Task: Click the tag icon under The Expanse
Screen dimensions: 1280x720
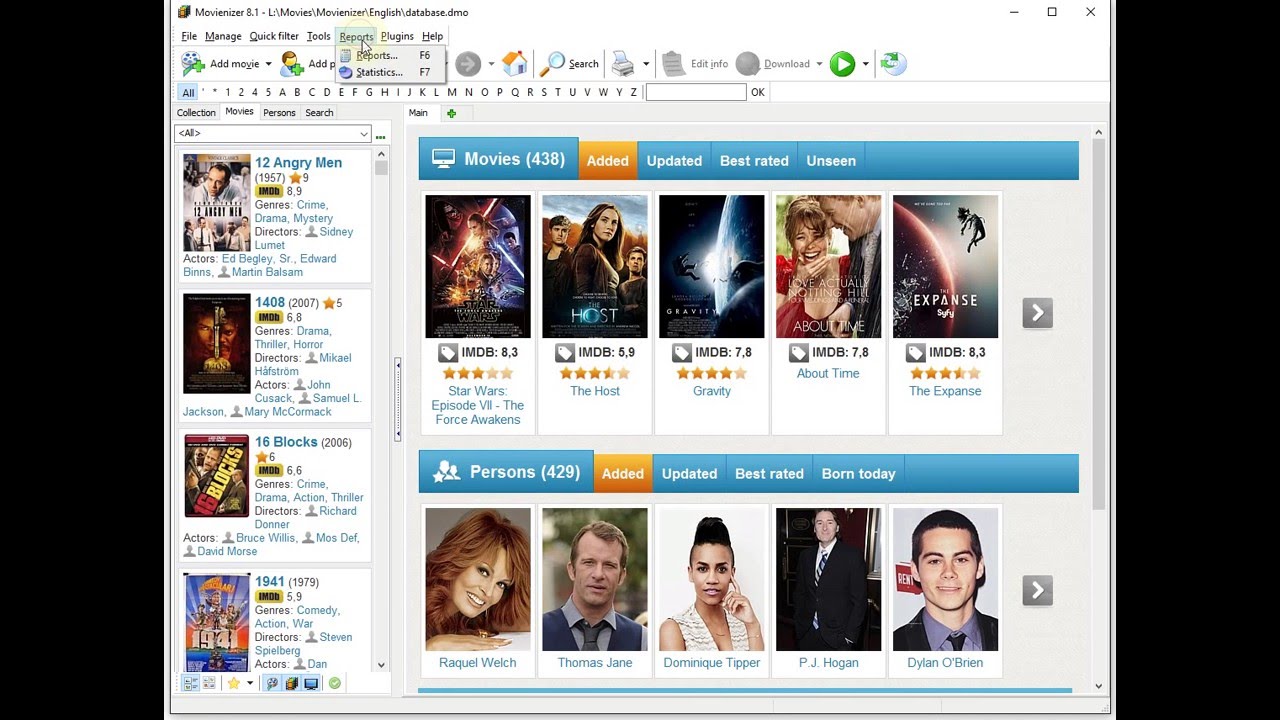Action: [915, 352]
